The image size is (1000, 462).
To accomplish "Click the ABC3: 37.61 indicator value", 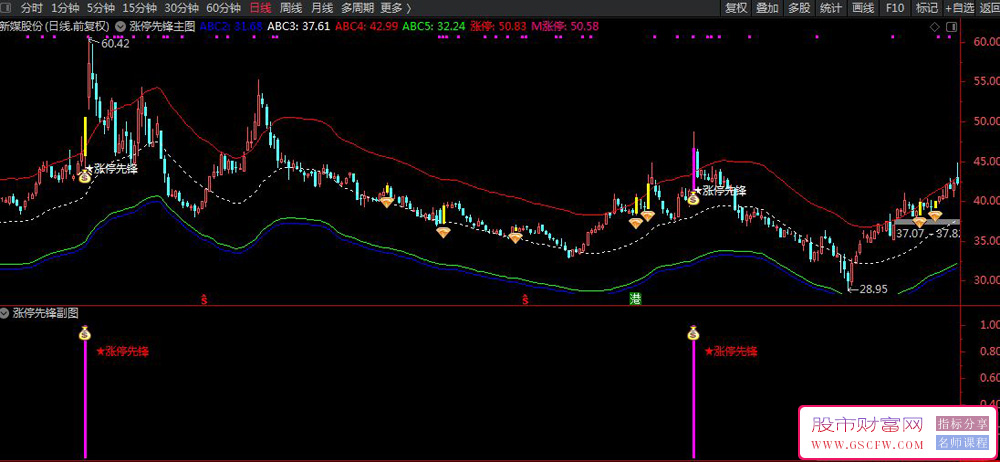I will coord(298,27).
